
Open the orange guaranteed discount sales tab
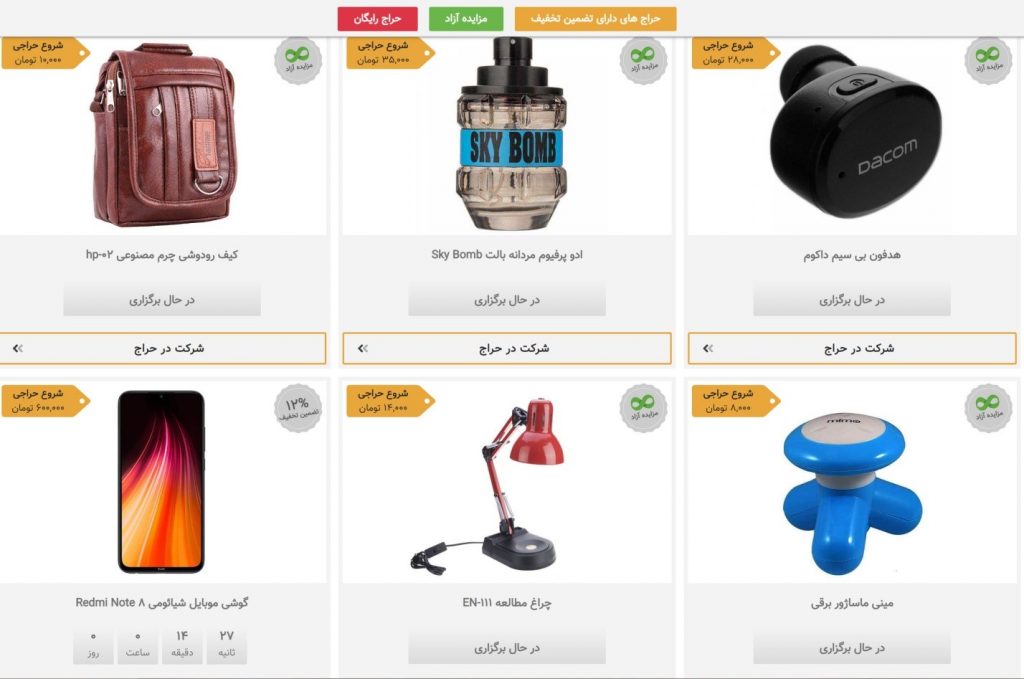(x=595, y=19)
